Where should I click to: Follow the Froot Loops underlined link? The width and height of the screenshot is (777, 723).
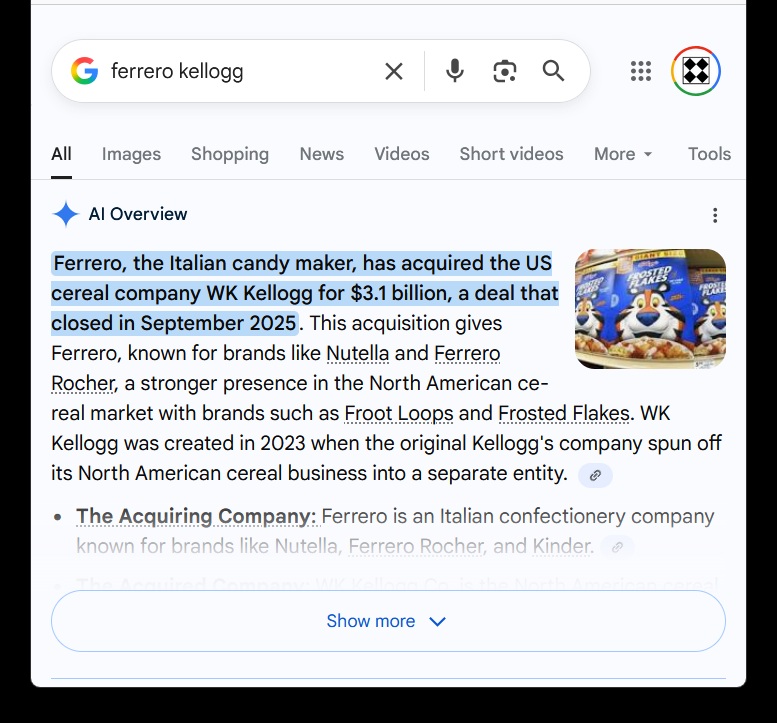[399, 414]
